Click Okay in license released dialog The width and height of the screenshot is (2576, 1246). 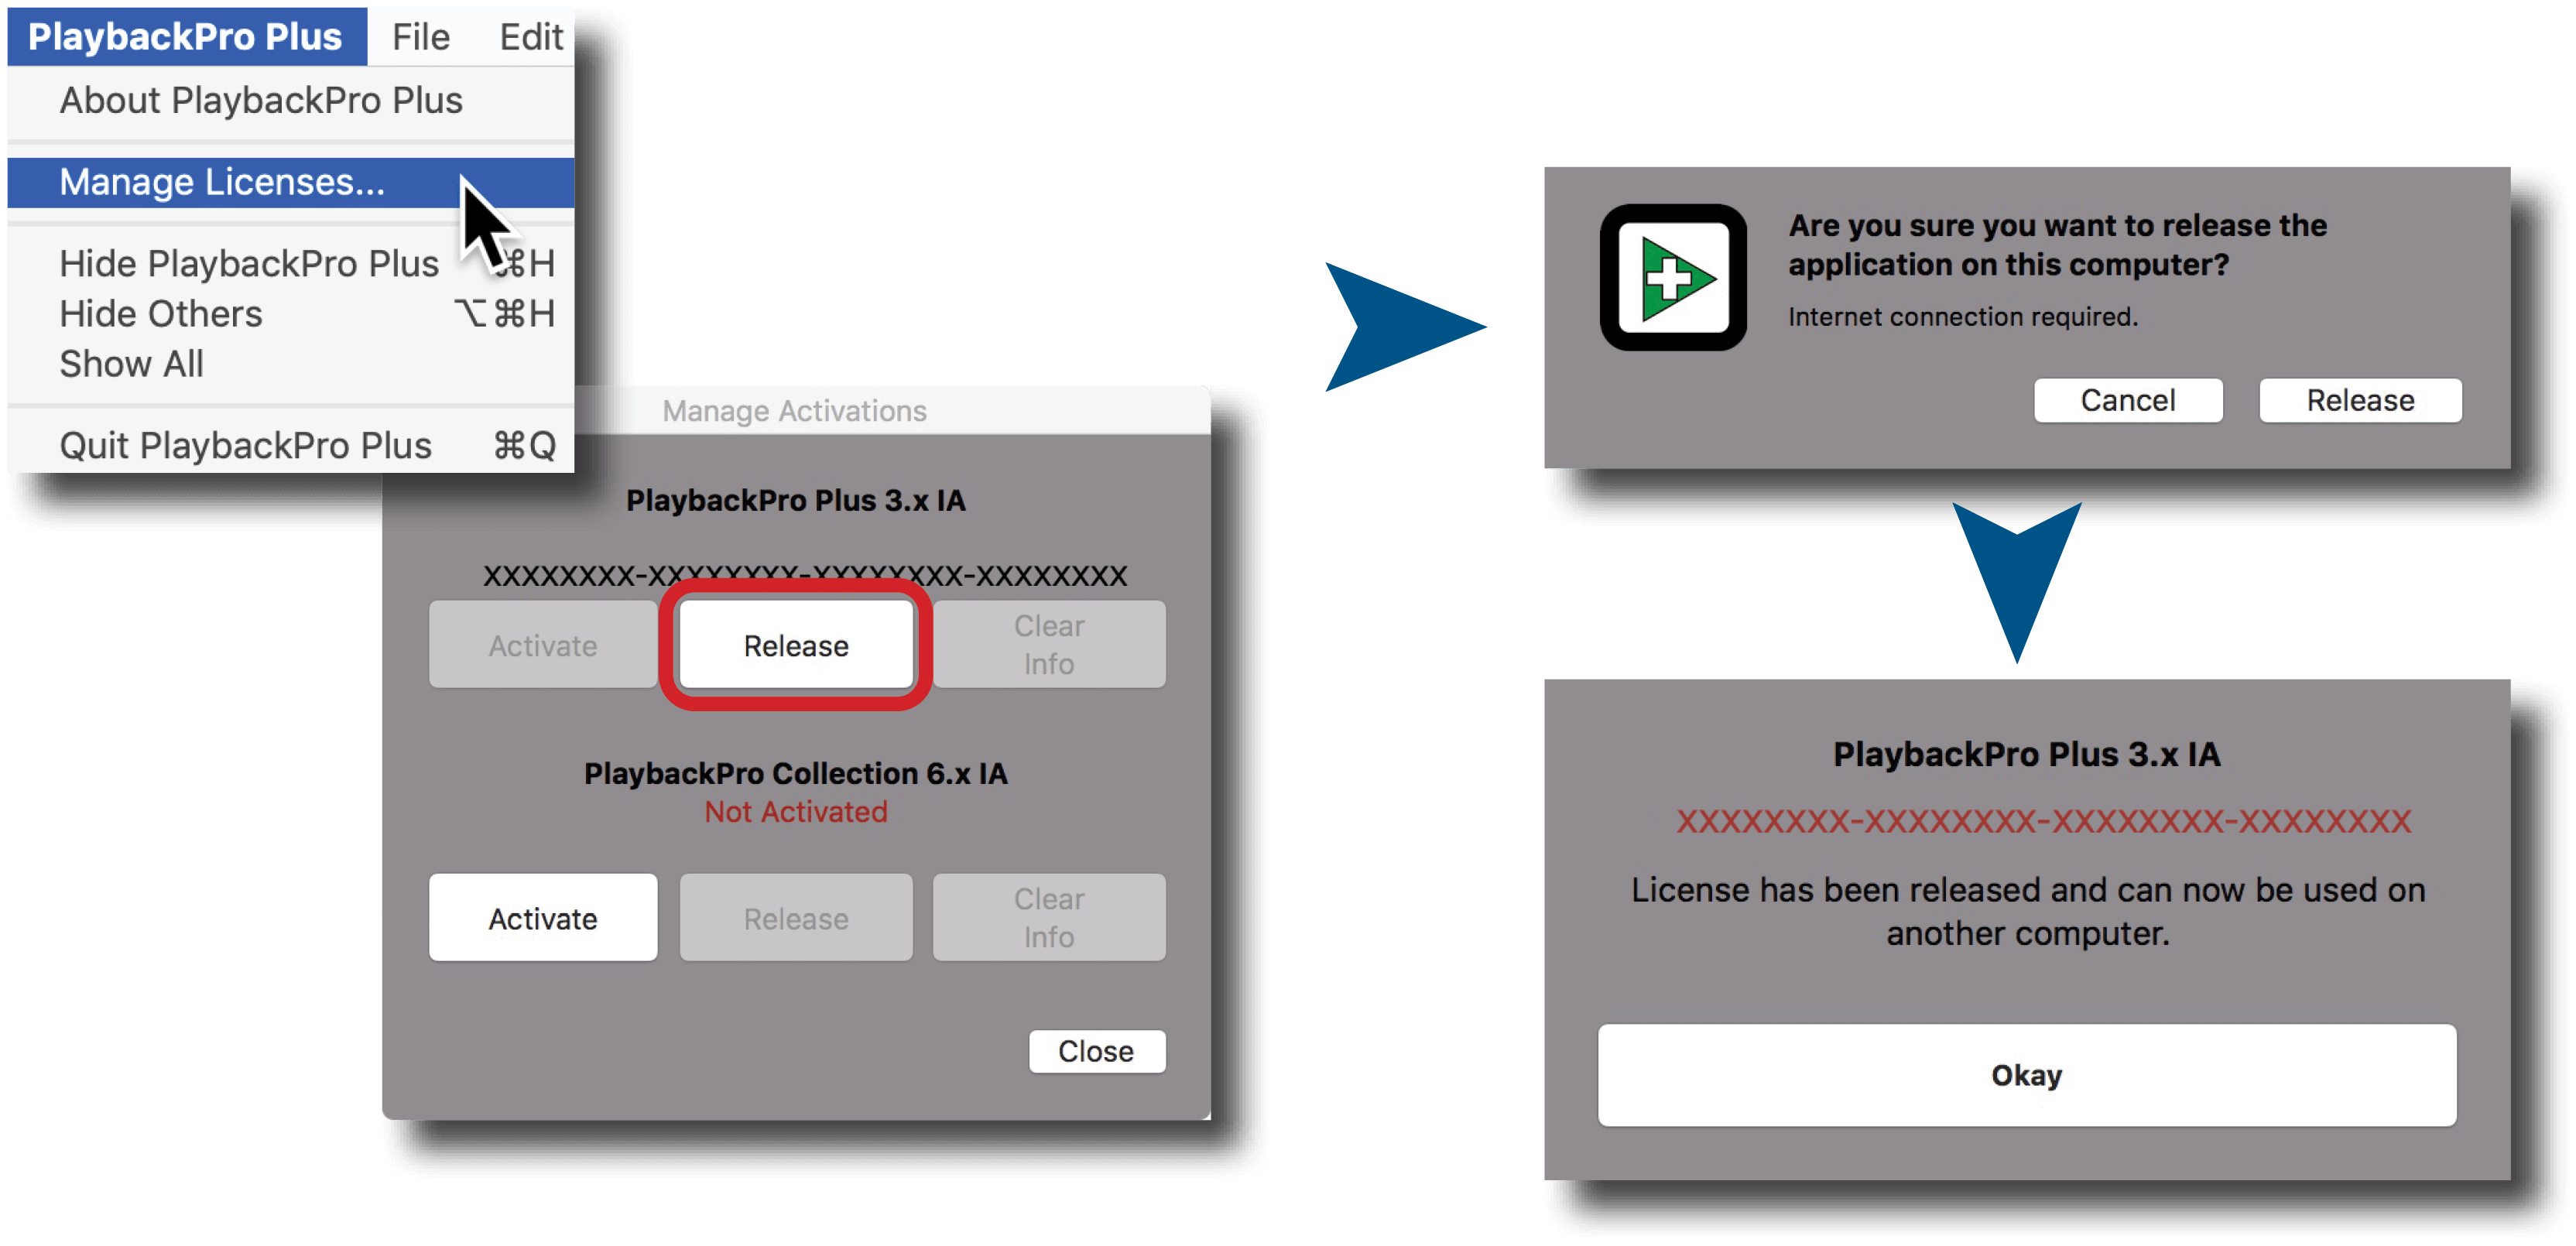[x=2027, y=1075]
